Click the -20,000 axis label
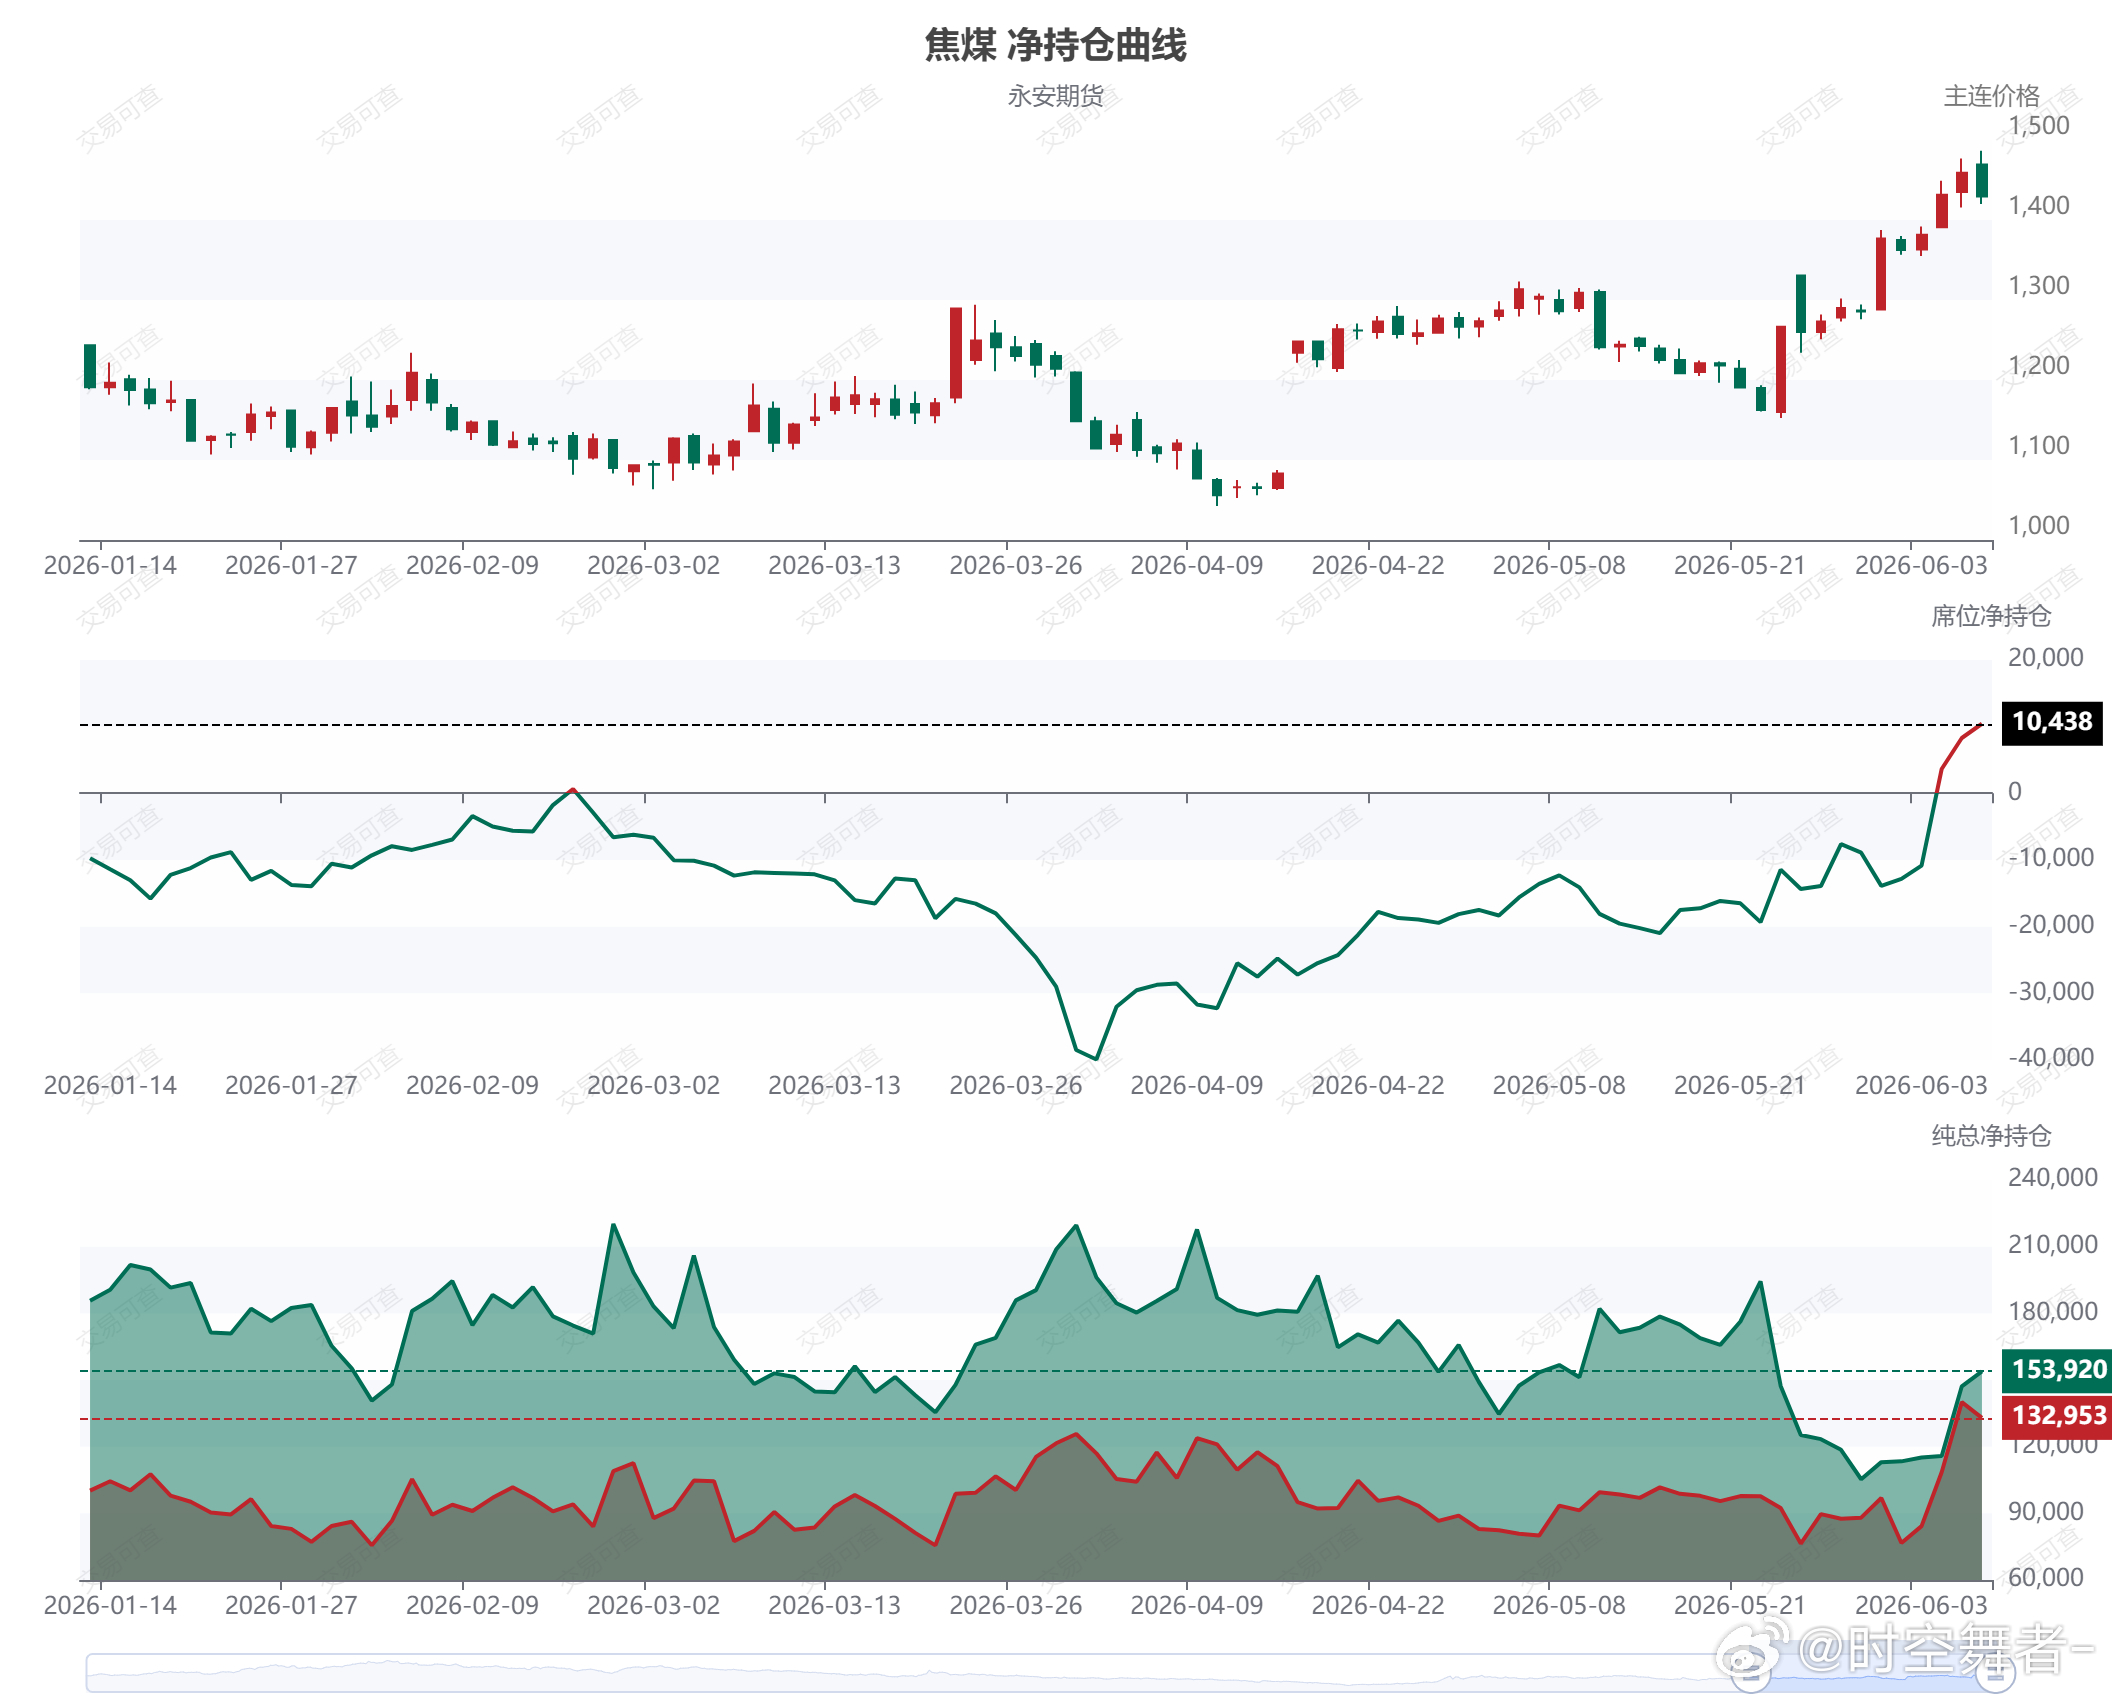This screenshot has height=1700, width=2112. 2051,925
